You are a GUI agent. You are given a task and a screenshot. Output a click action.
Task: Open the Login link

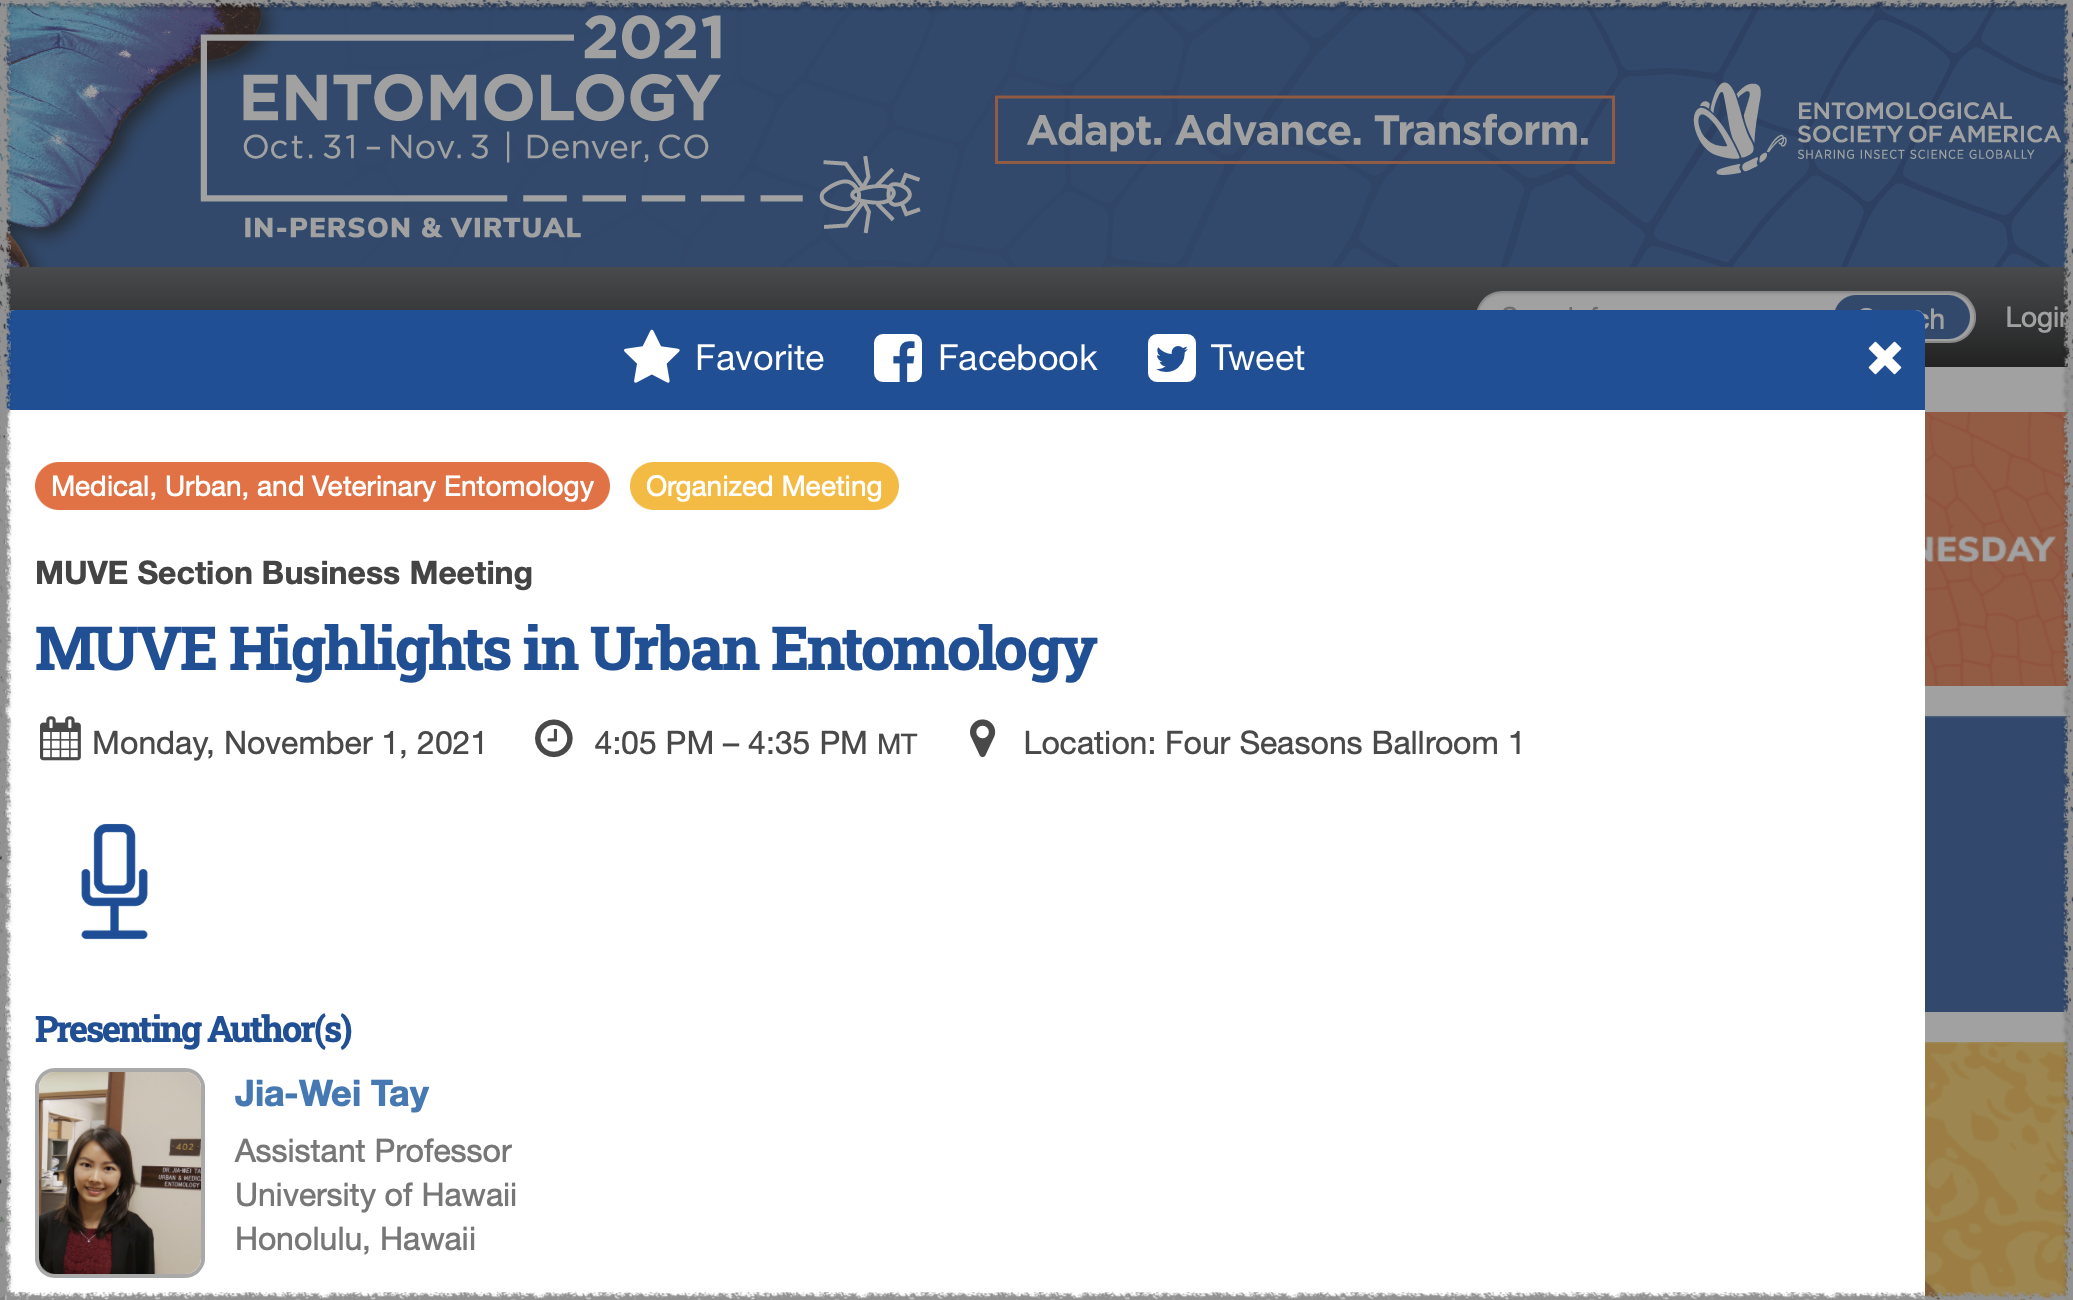2037,318
